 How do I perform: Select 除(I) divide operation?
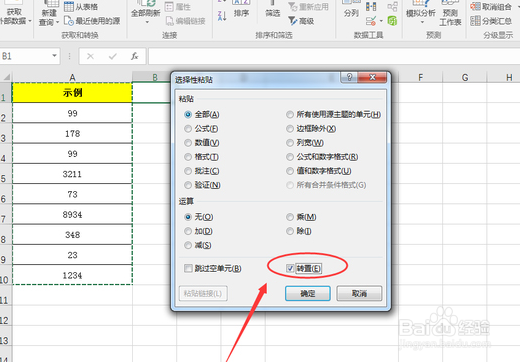(x=299, y=231)
